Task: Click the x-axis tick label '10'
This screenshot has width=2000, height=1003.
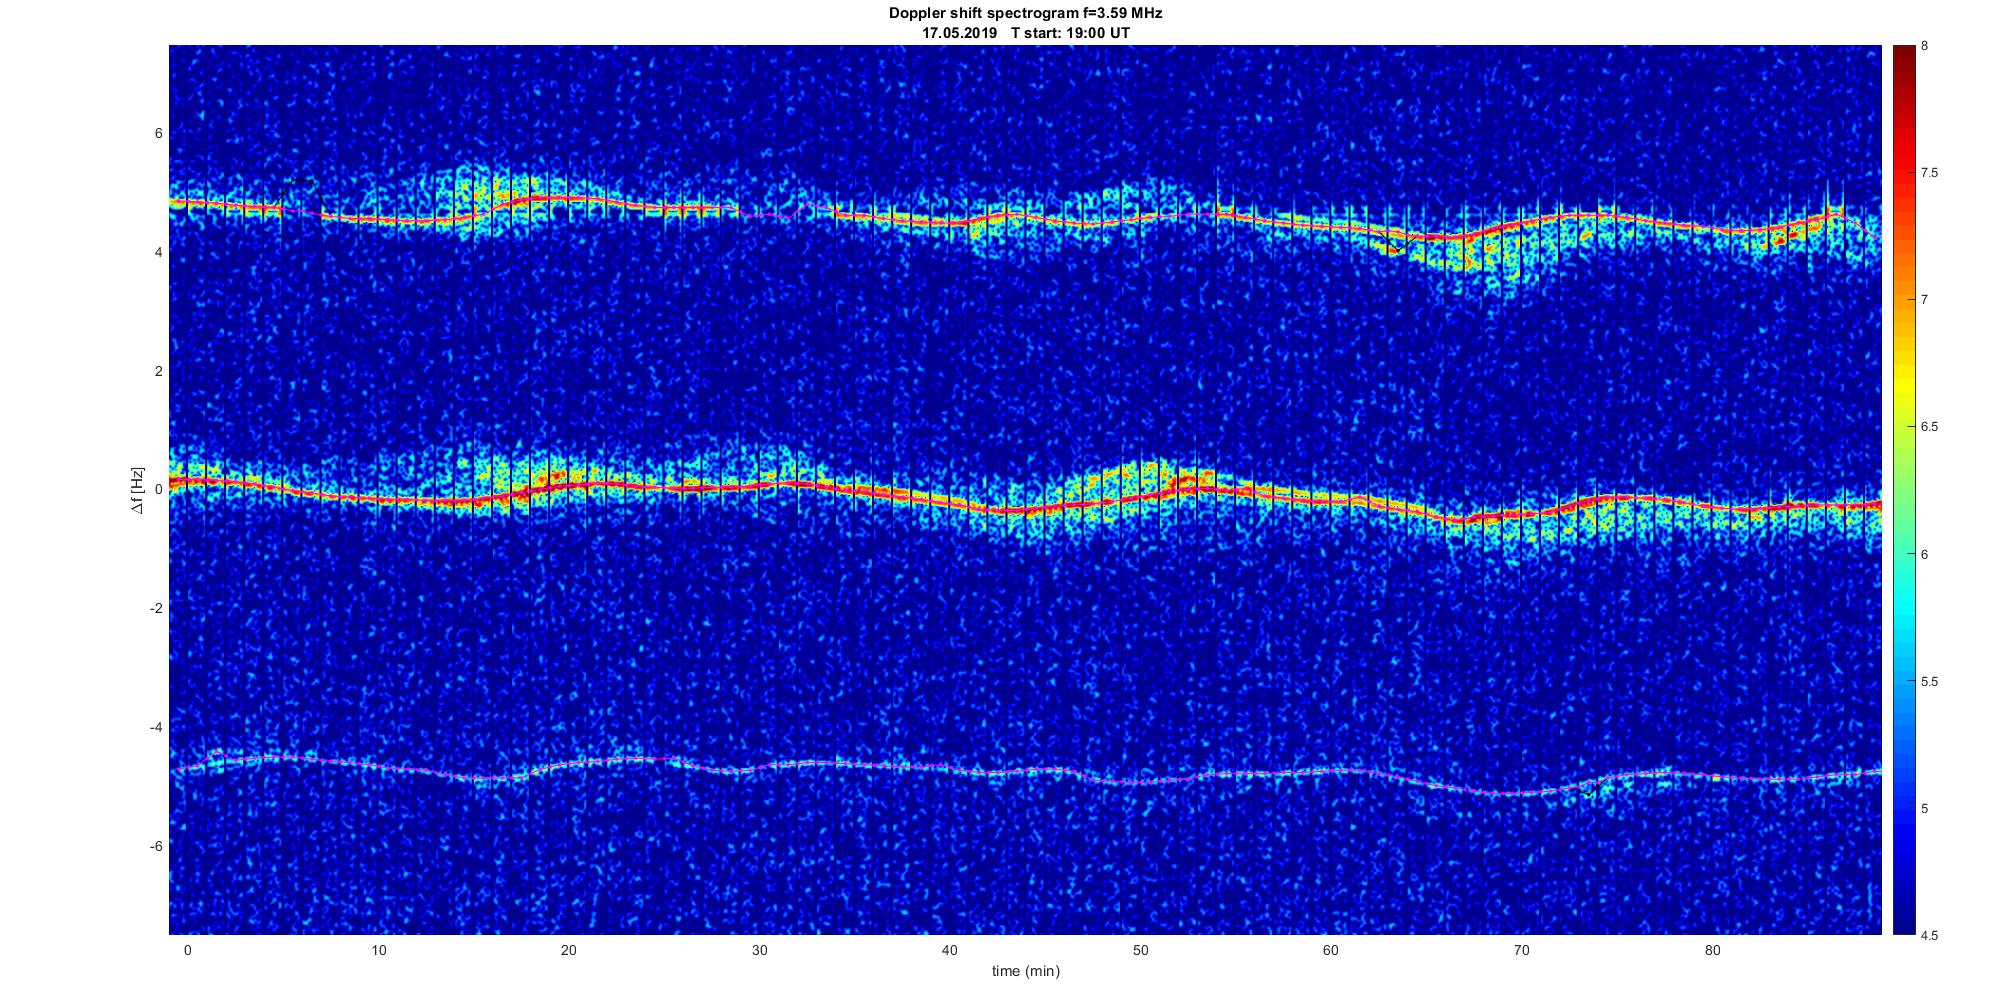Action: pos(378,950)
